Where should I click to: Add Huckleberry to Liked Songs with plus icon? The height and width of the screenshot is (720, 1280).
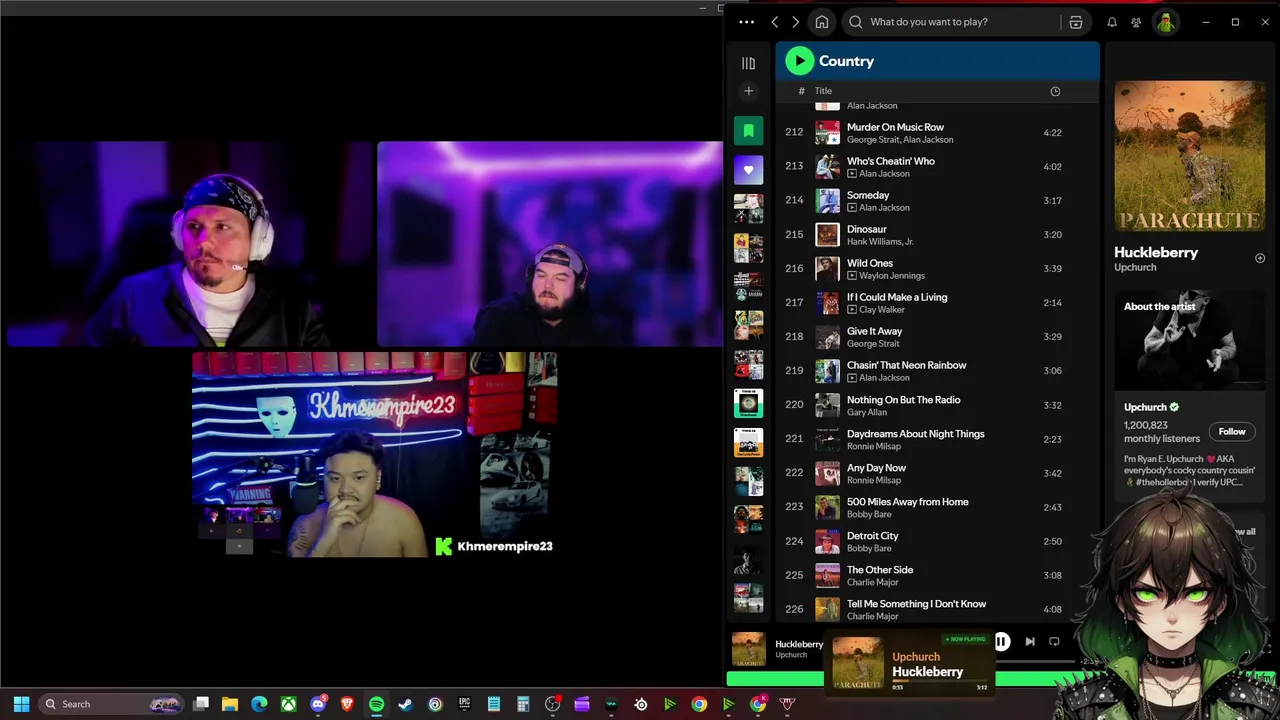(1260, 258)
